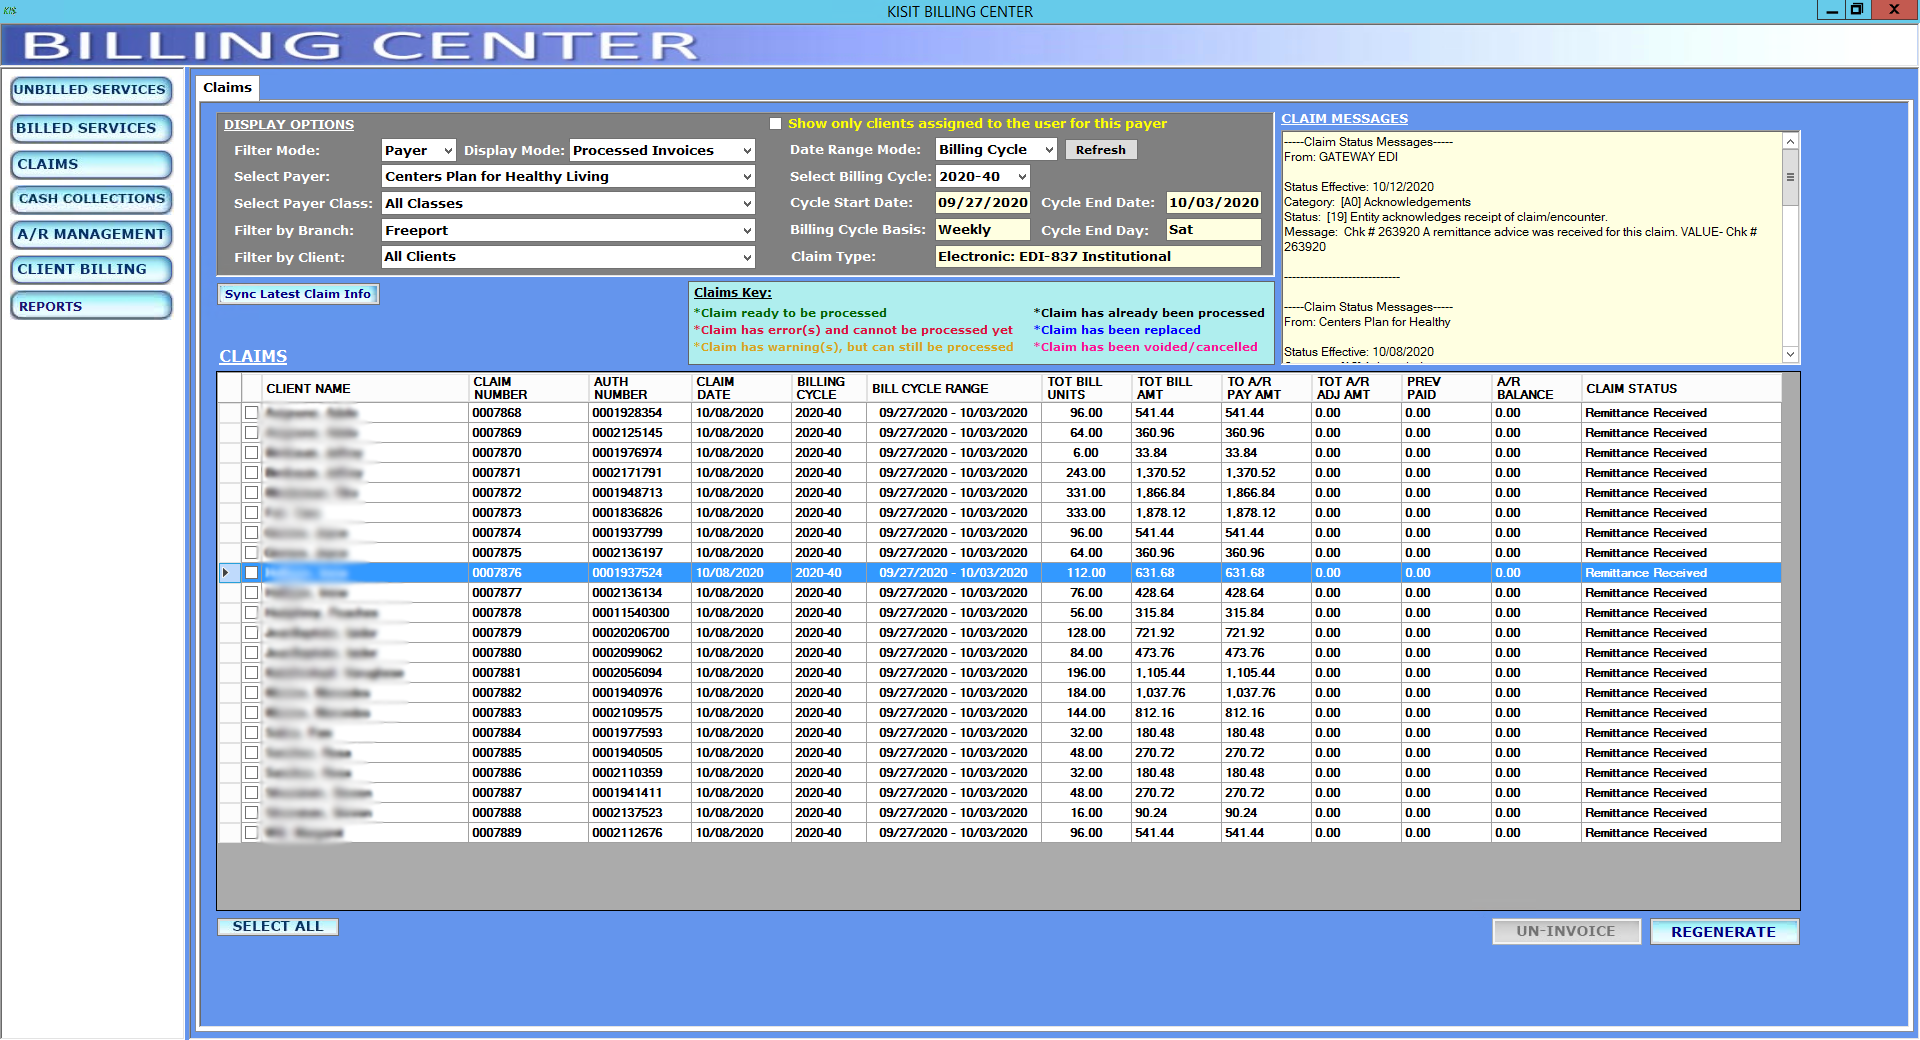Click Sync Latest Claim Info button

[298, 294]
